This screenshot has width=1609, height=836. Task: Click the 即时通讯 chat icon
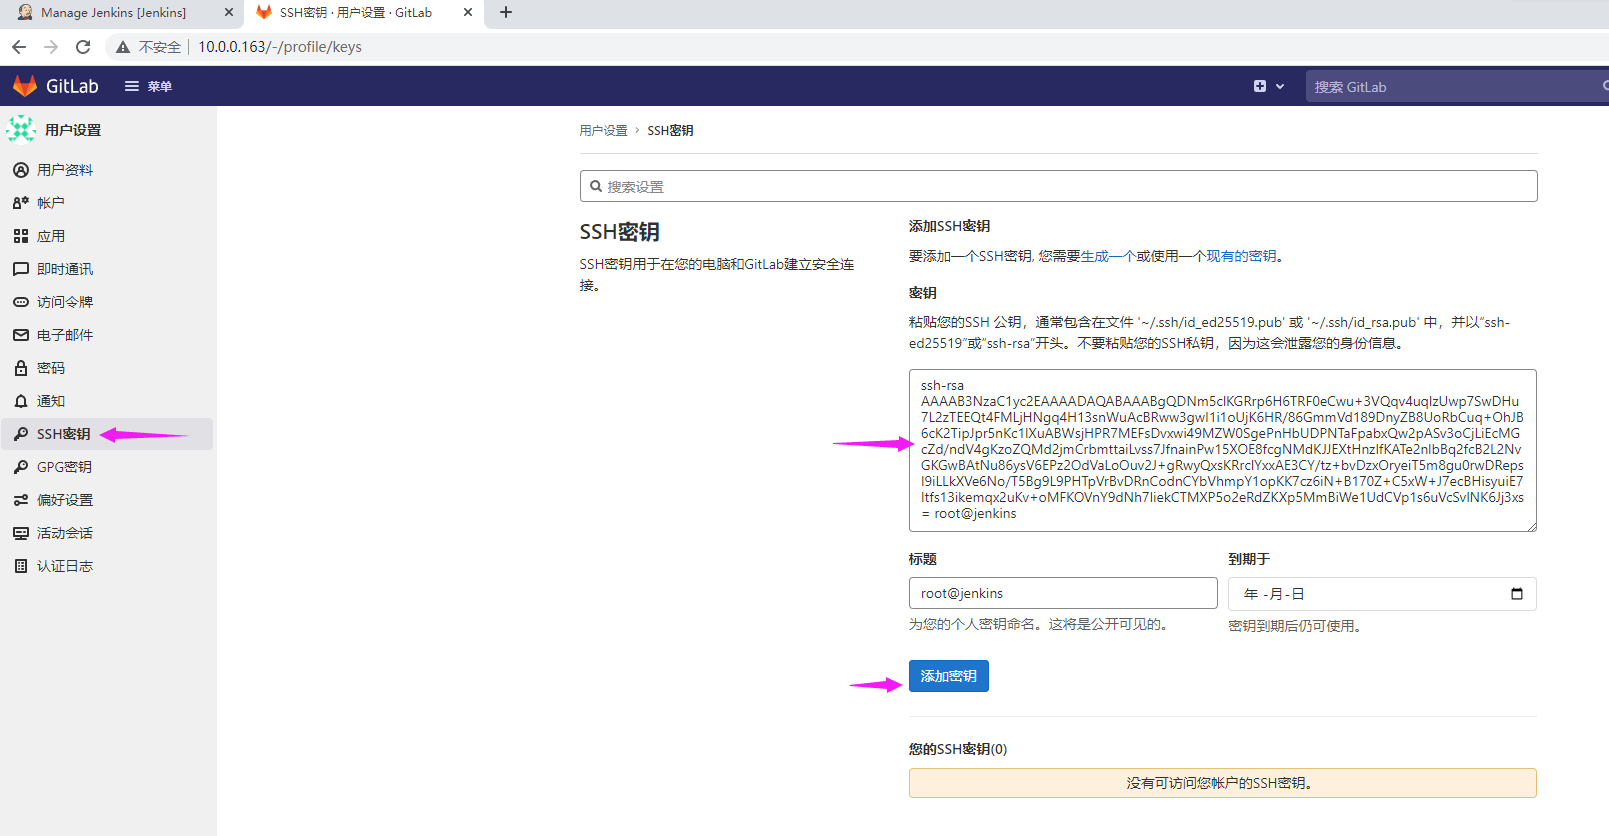(21, 269)
